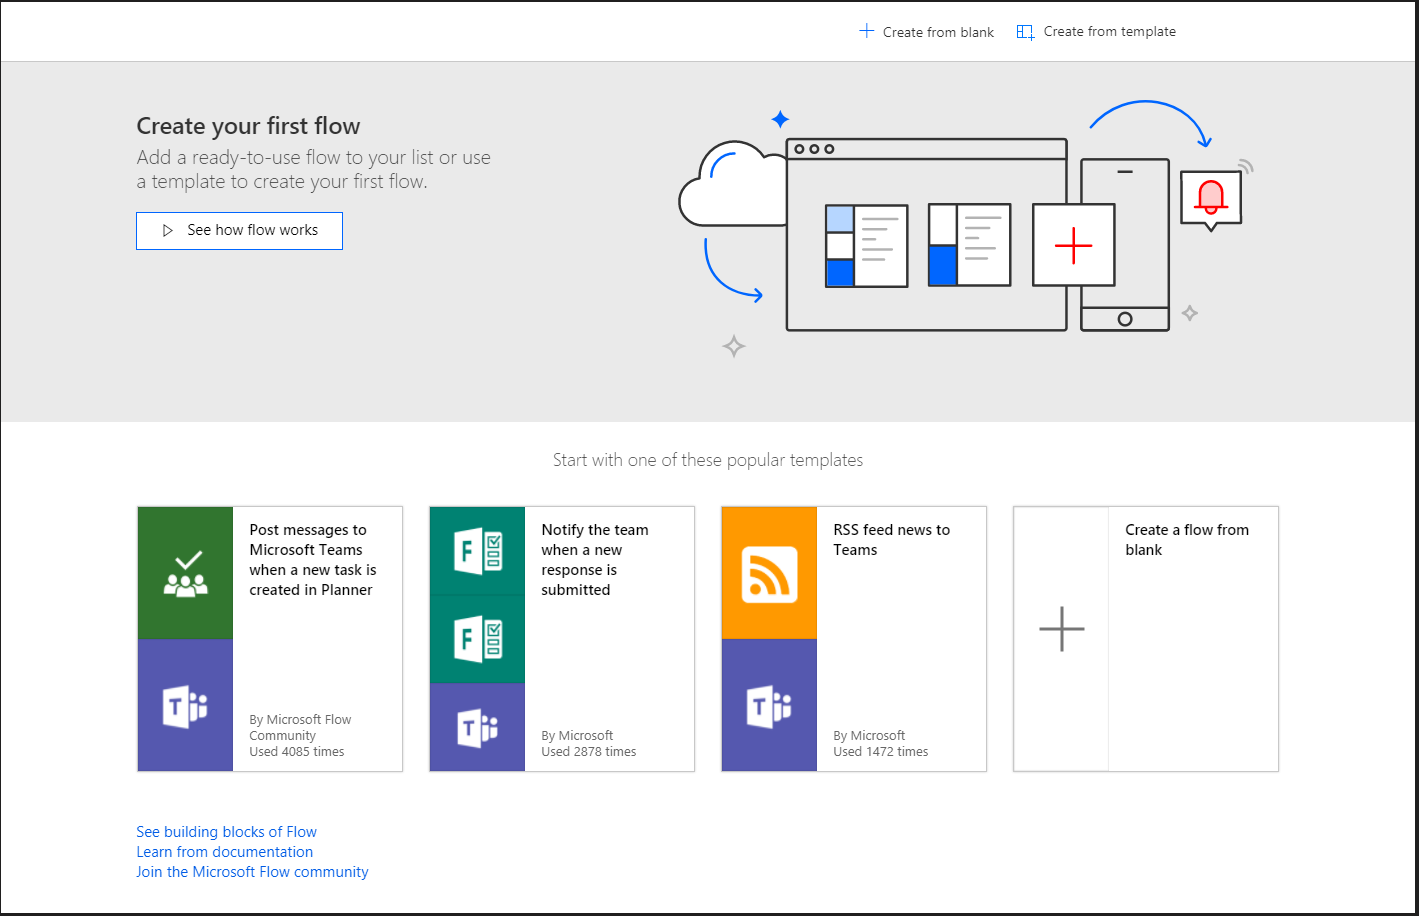Click the plus icon beside Create from blank
This screenshot has width=1419, height=916.
click(x=867, y=31)
